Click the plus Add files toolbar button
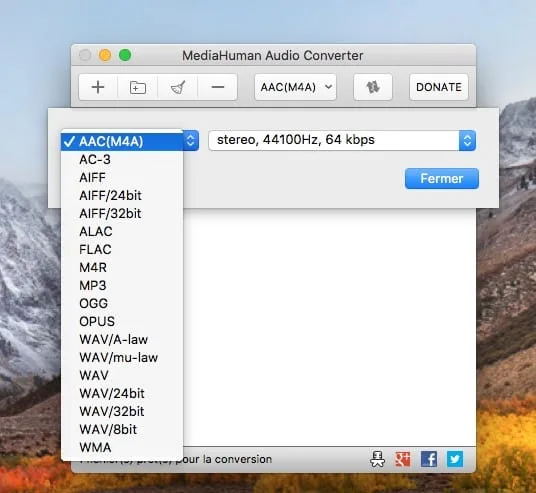The image size is (536, 493). point(98,87)
